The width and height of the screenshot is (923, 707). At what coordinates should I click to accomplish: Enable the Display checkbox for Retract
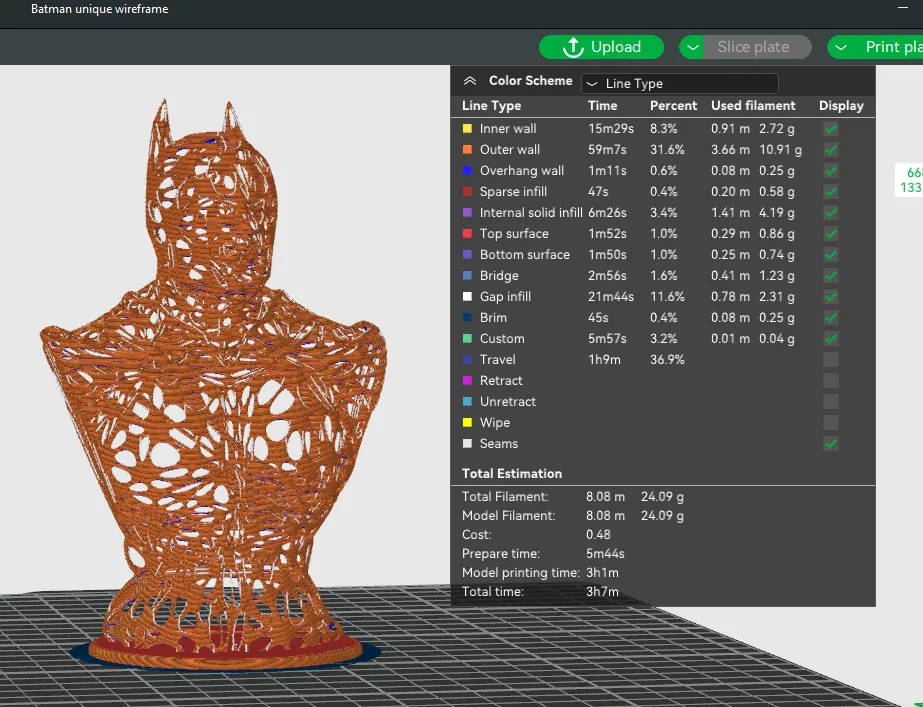pyautogui.click(x=830, y=380)
